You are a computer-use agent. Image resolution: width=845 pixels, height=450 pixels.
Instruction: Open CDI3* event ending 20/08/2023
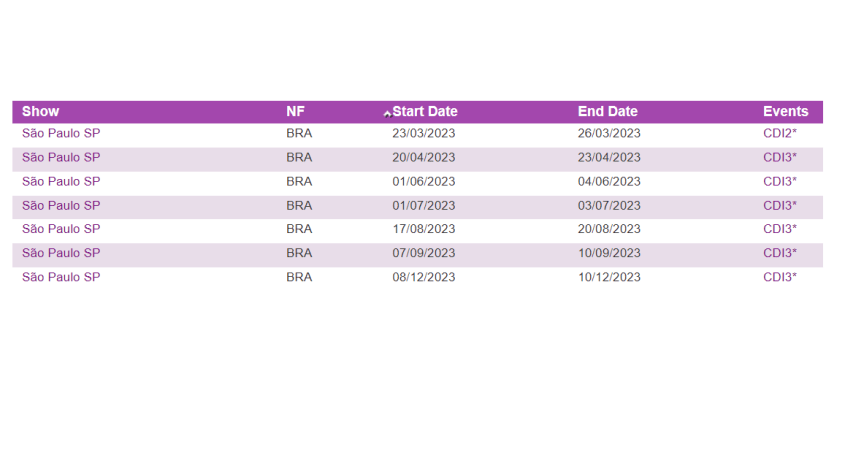tap(779, 229)
